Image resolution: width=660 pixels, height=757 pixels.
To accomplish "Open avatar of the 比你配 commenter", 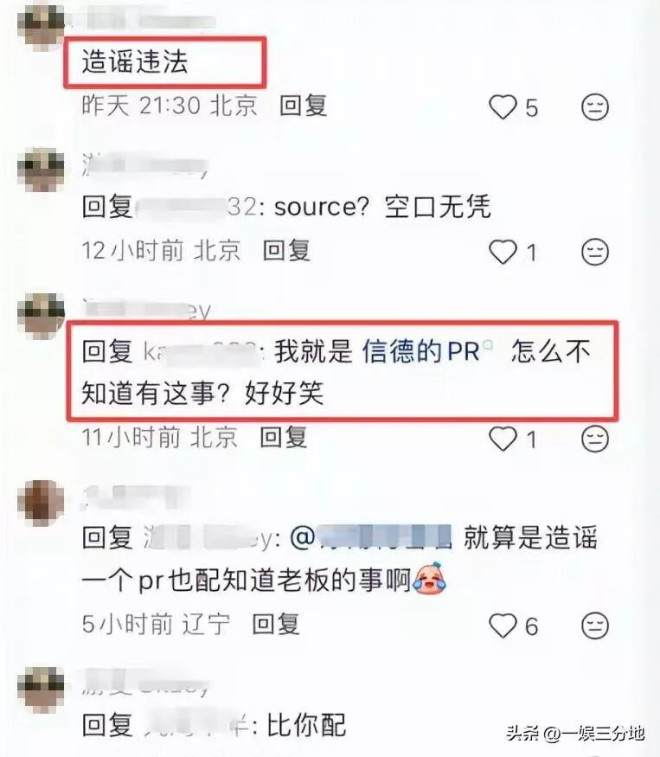I will 41,690.
